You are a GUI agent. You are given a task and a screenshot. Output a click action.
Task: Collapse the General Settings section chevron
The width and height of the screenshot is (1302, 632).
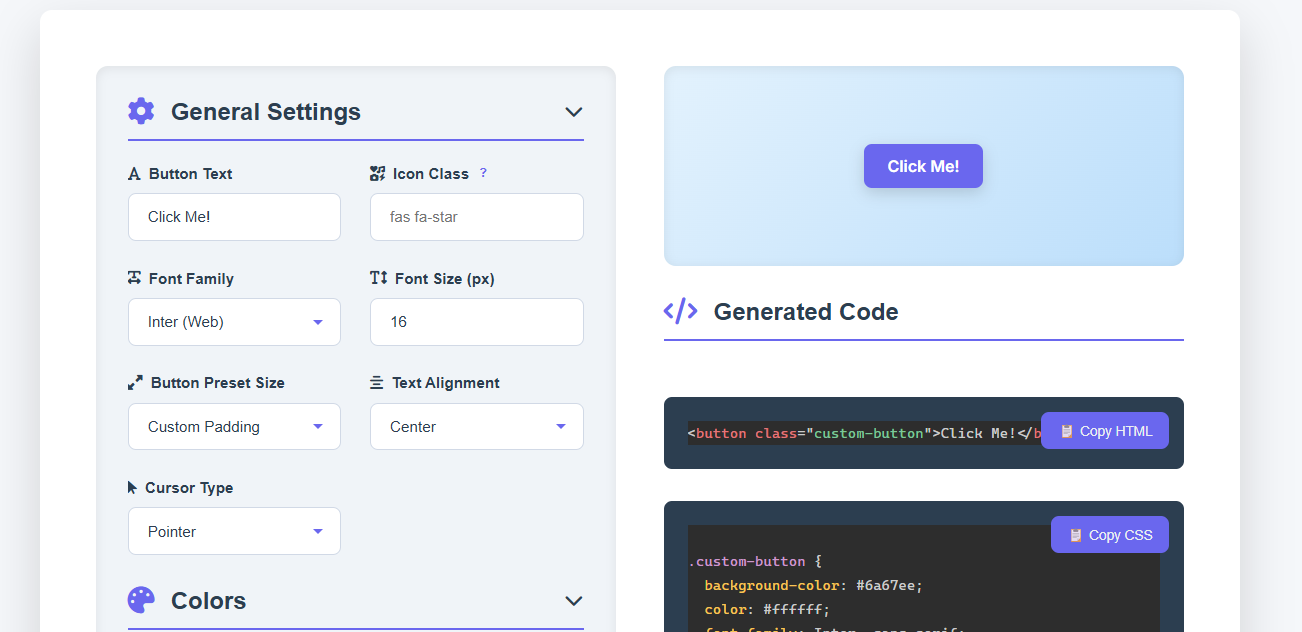573,112
